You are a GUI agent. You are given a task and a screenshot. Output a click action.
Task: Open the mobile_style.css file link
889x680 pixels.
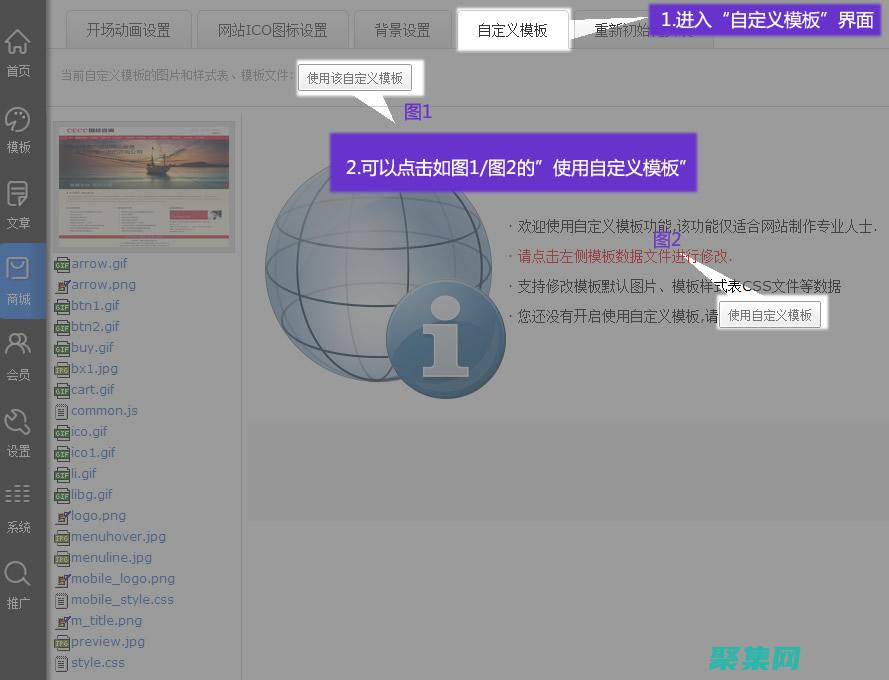122,599
